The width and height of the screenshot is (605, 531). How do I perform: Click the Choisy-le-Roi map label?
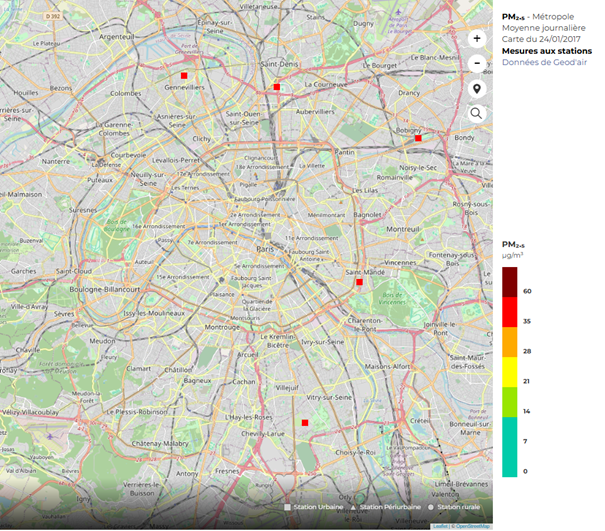[355, 452]
